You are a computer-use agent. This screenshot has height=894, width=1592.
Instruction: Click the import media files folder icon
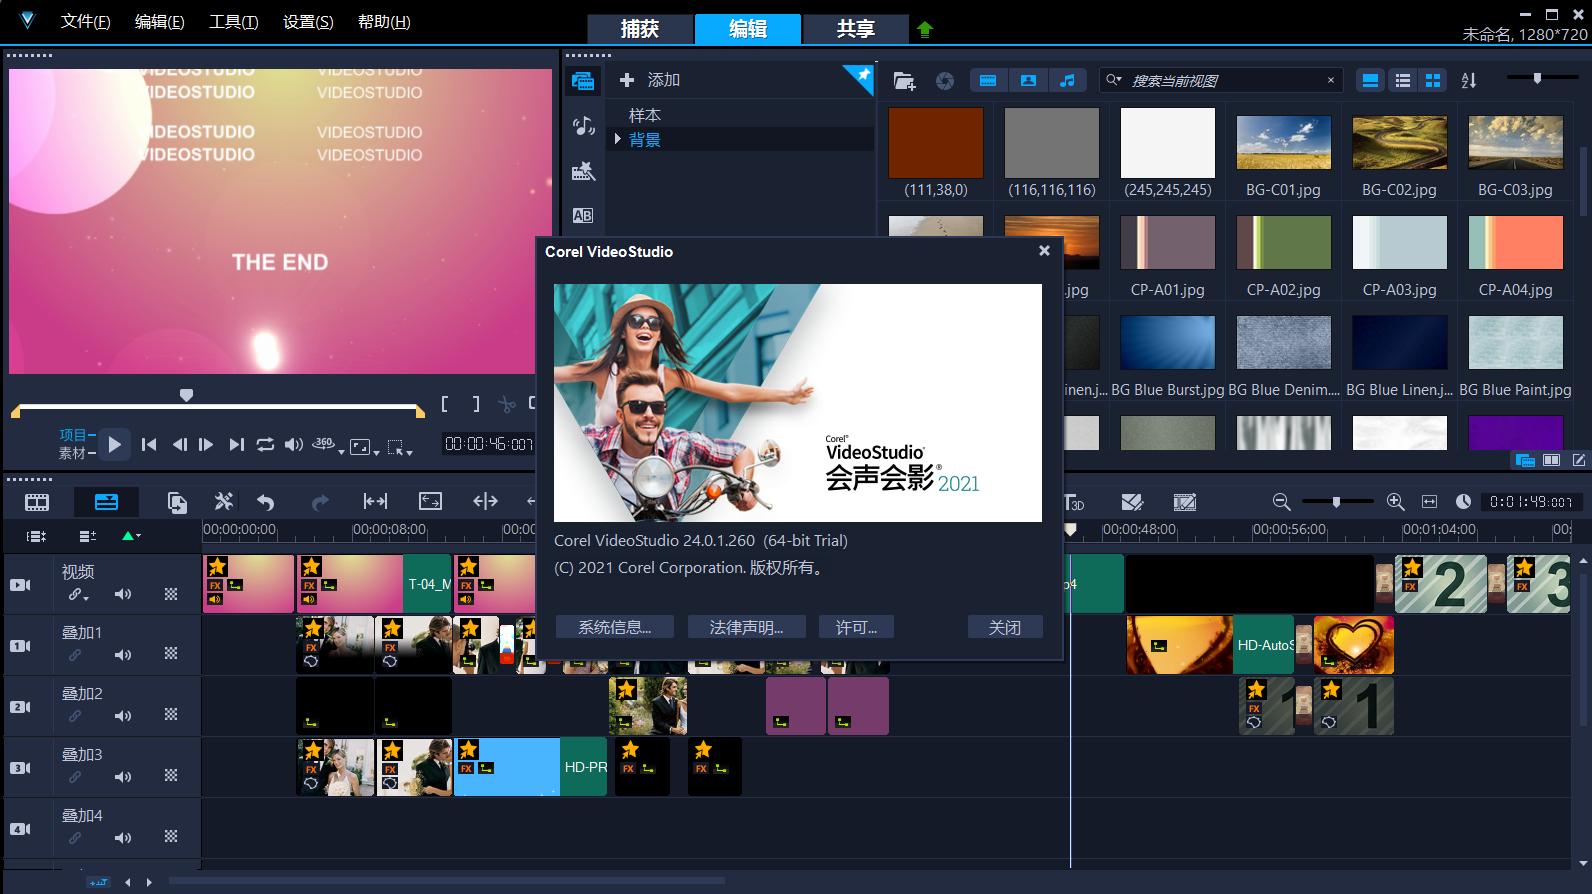click(904, 81)
